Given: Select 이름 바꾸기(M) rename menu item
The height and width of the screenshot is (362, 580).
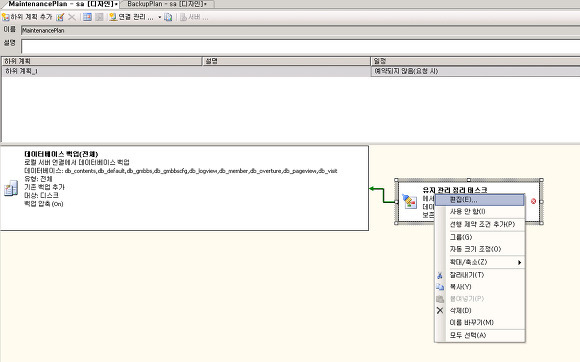Looking at the screenshot, I should click(x=480, y=322).
